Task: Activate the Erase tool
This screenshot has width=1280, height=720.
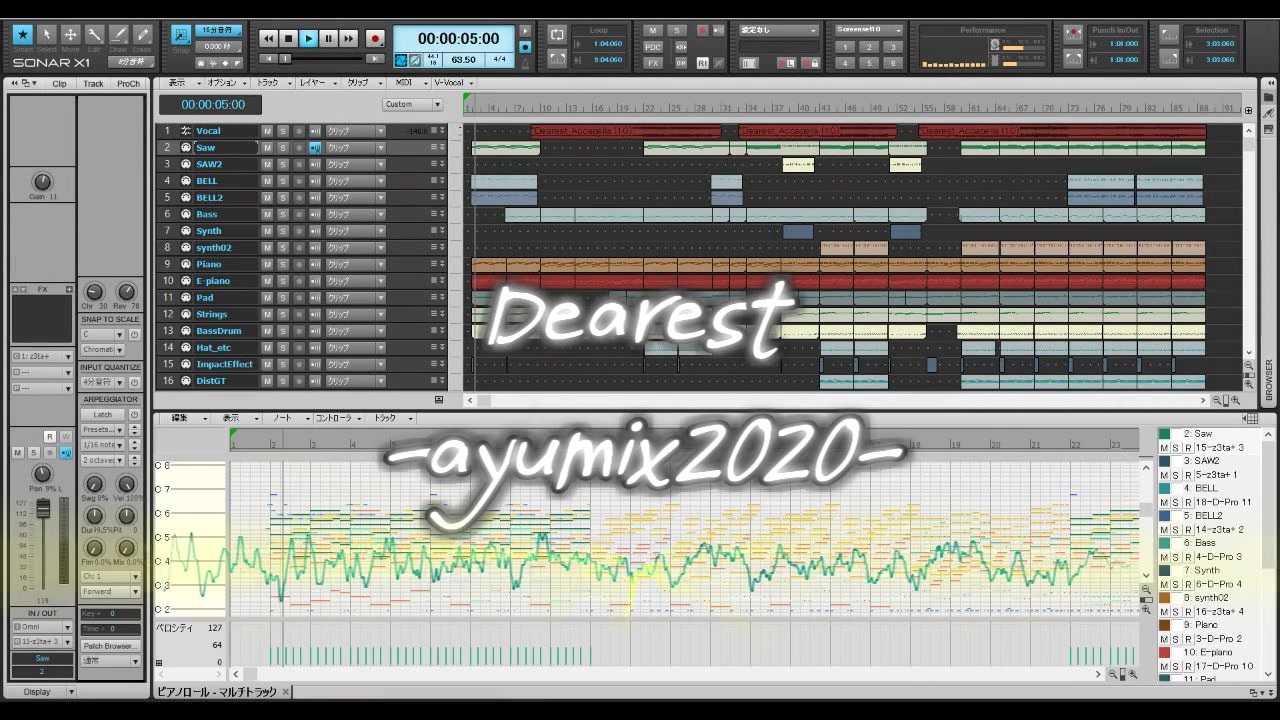Action: pos(142,35)
